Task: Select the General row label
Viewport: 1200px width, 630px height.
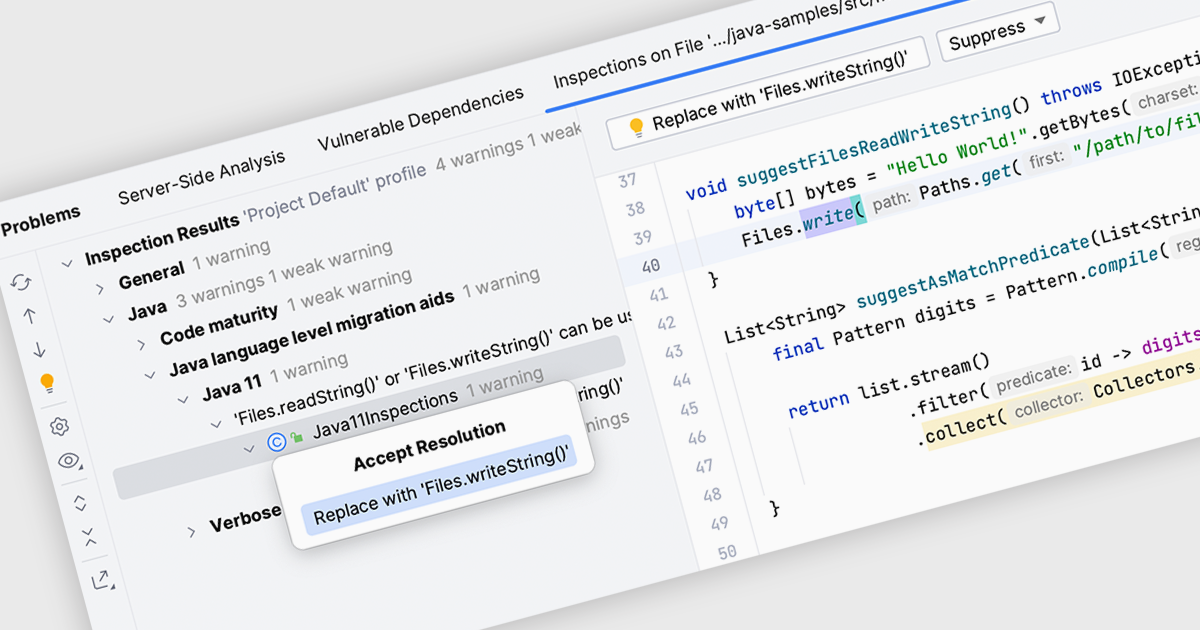Action: [151, 275]
